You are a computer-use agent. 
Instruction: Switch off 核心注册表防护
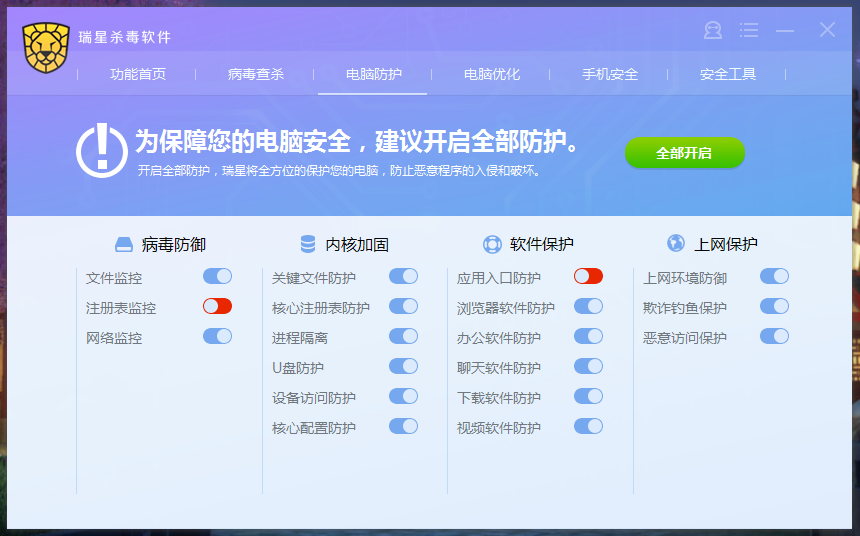pos(404,306)
